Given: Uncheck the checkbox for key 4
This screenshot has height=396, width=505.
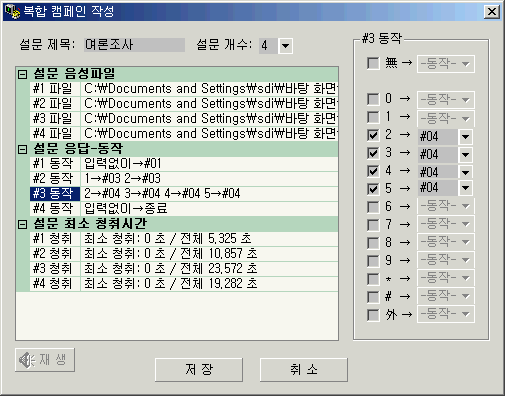Looking at the screenshot, I should coord(373,171).
